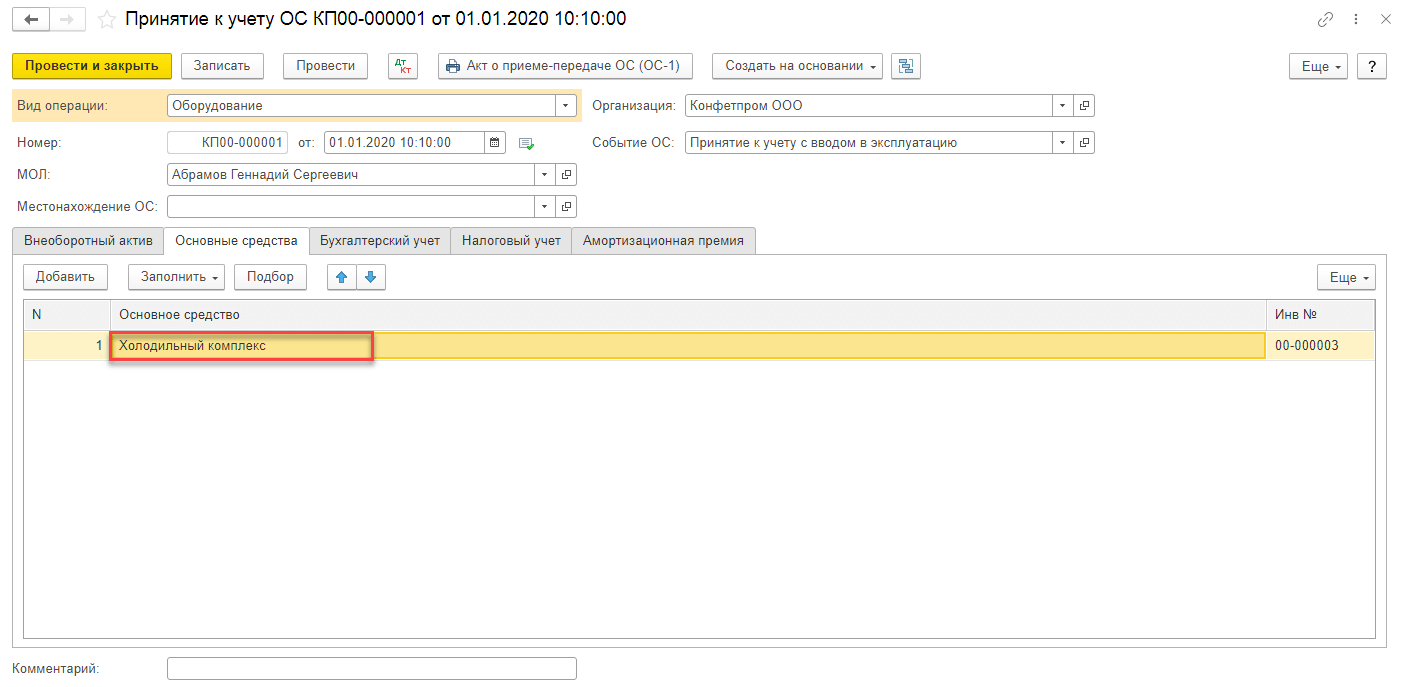1403x687 pixels.
Task: Show Дт/Кт accounting entries icon
Action: coord(404,66)
